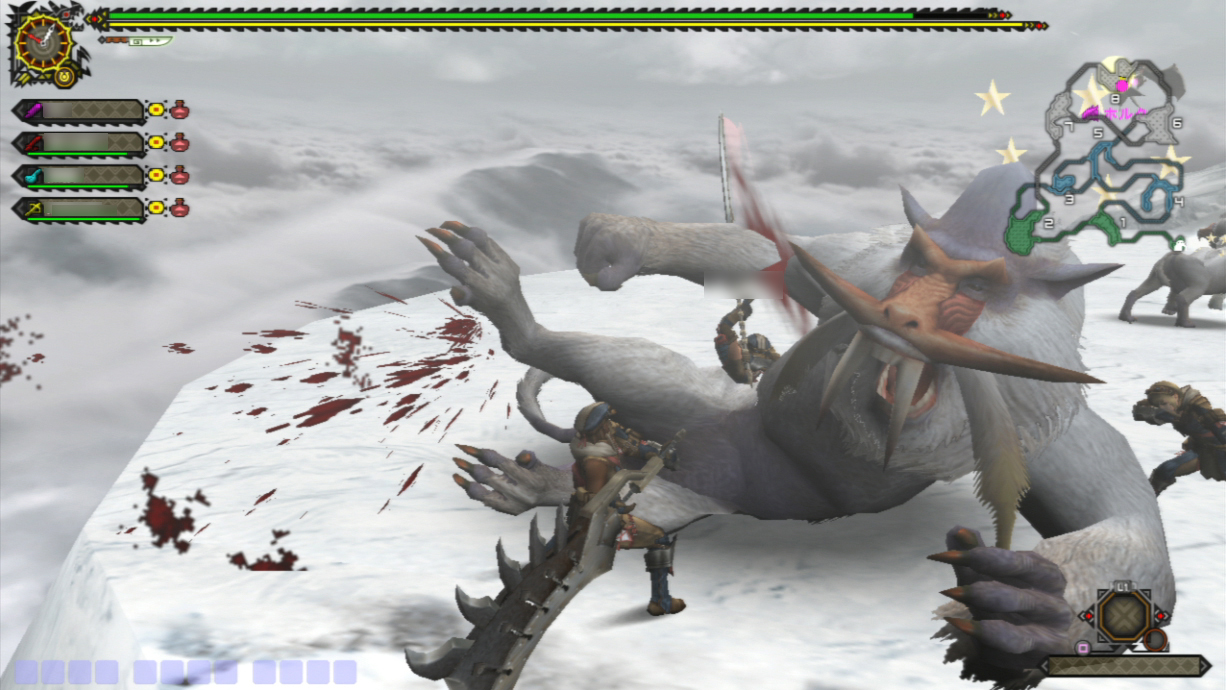This screenshot has width=1226, height=690.
Task: Click area 6 on the minimap
Action: point(1177,123)
